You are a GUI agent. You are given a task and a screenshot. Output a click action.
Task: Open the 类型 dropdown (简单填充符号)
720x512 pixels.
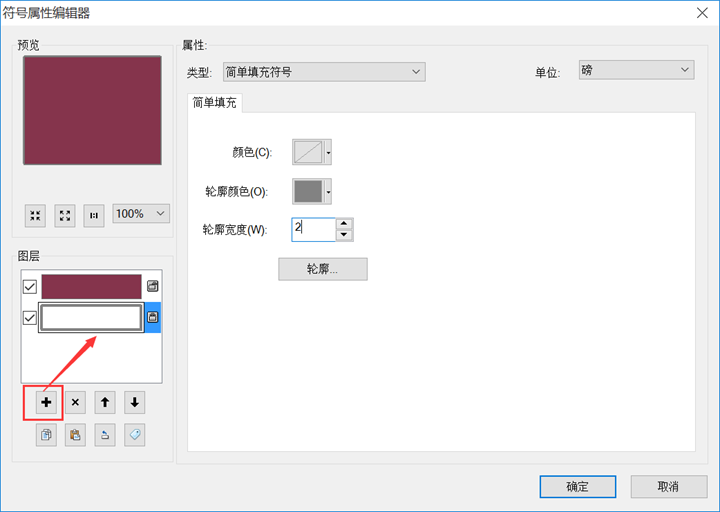[324, 72]
